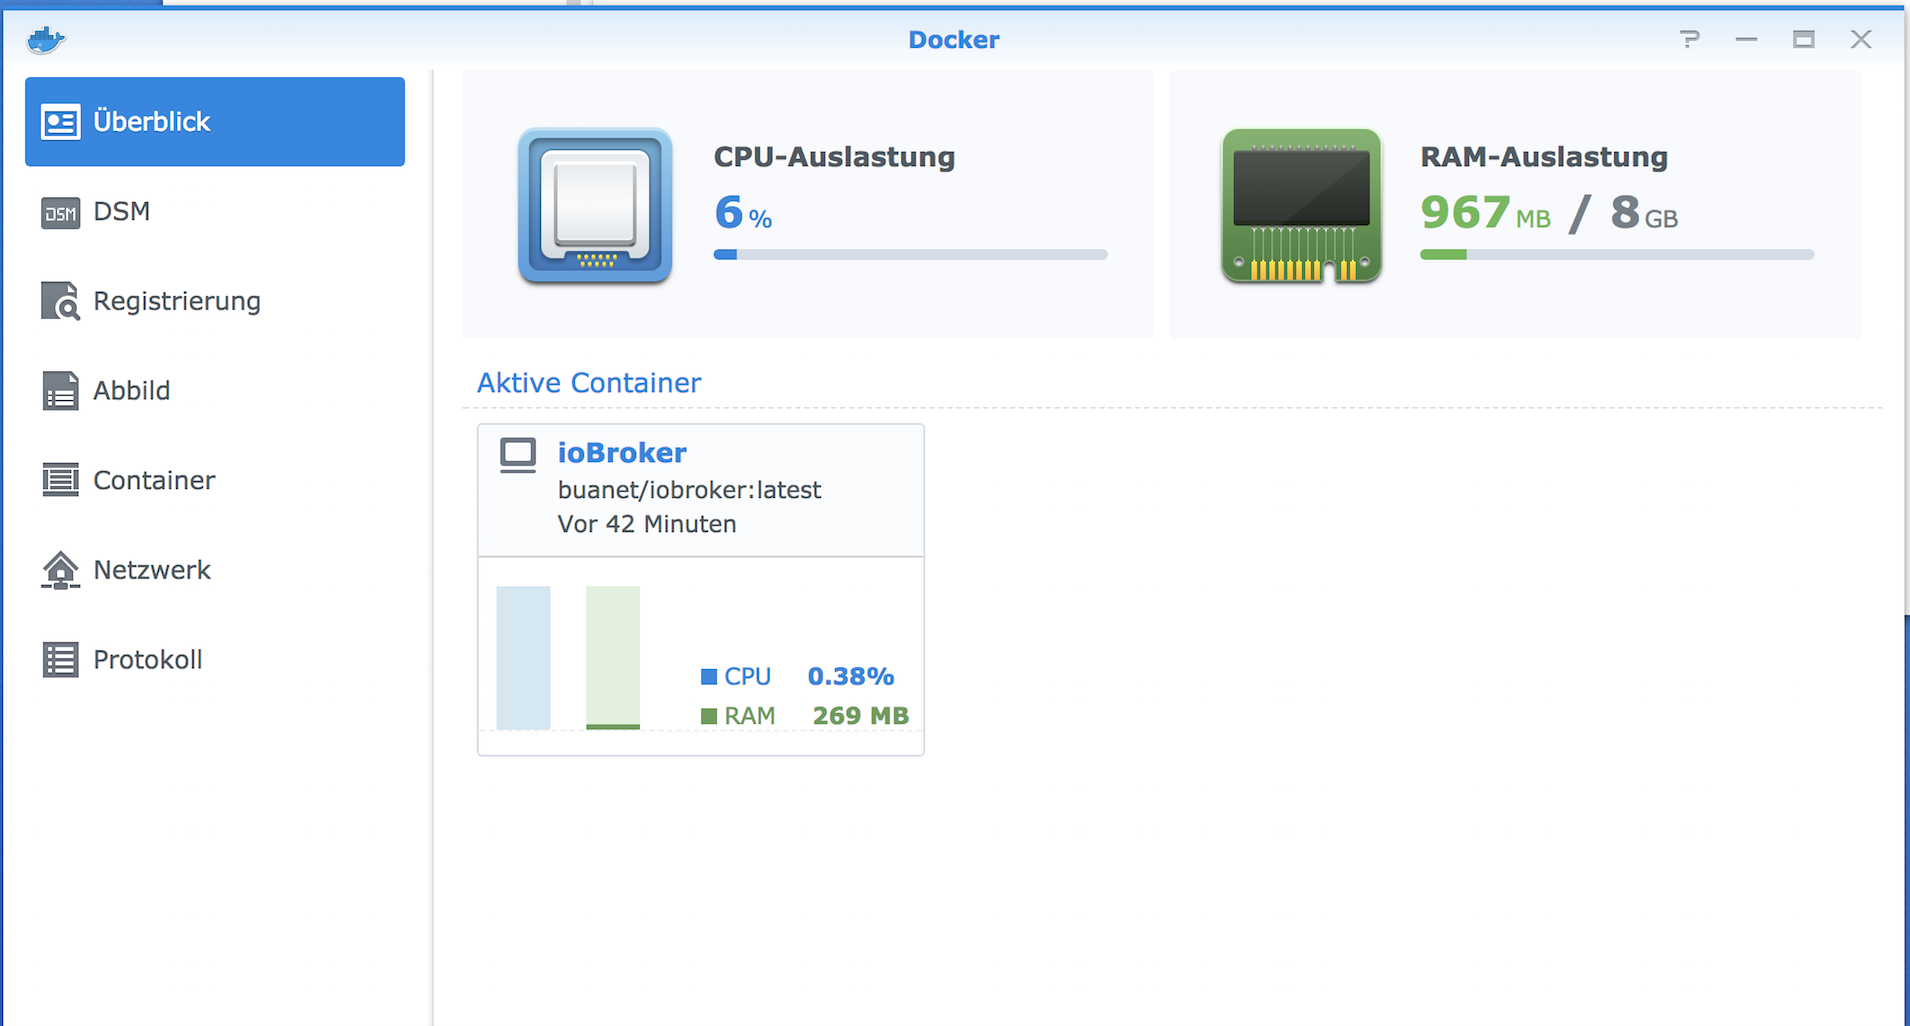Screen dimensions: 1910x1026
Task: Click the green RAM legend square
Action: coord(709,716)
